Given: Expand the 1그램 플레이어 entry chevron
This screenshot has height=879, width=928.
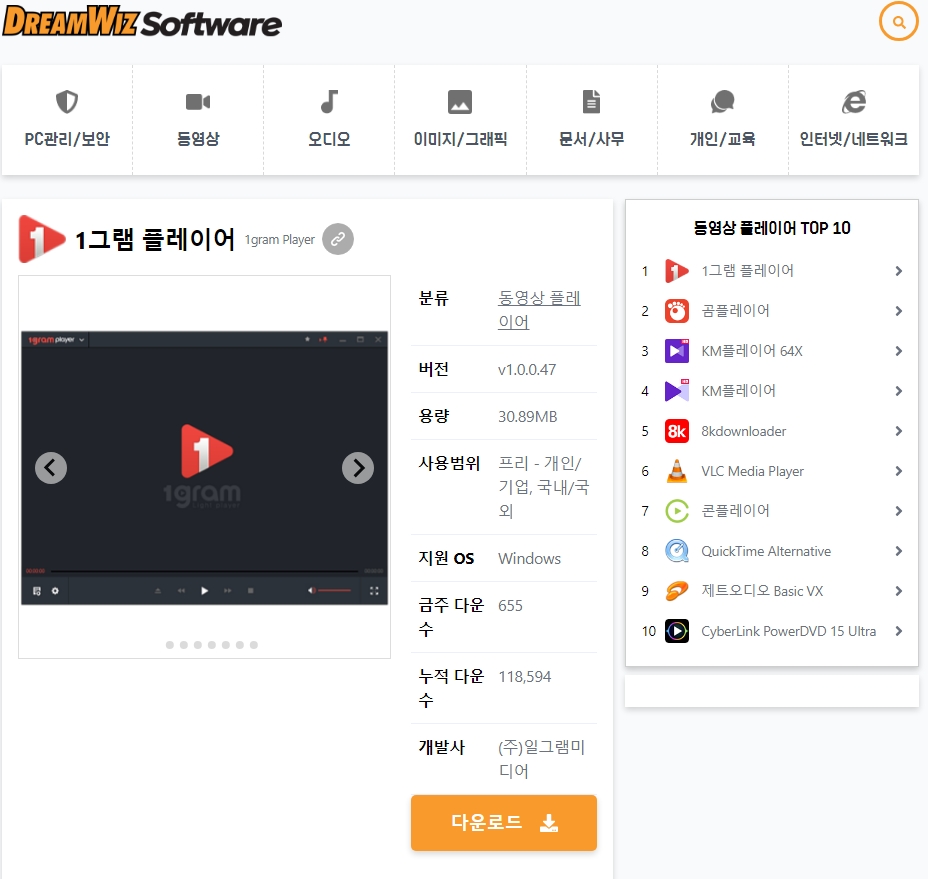Looking at the screenshot, I should [x=897, y=271].
